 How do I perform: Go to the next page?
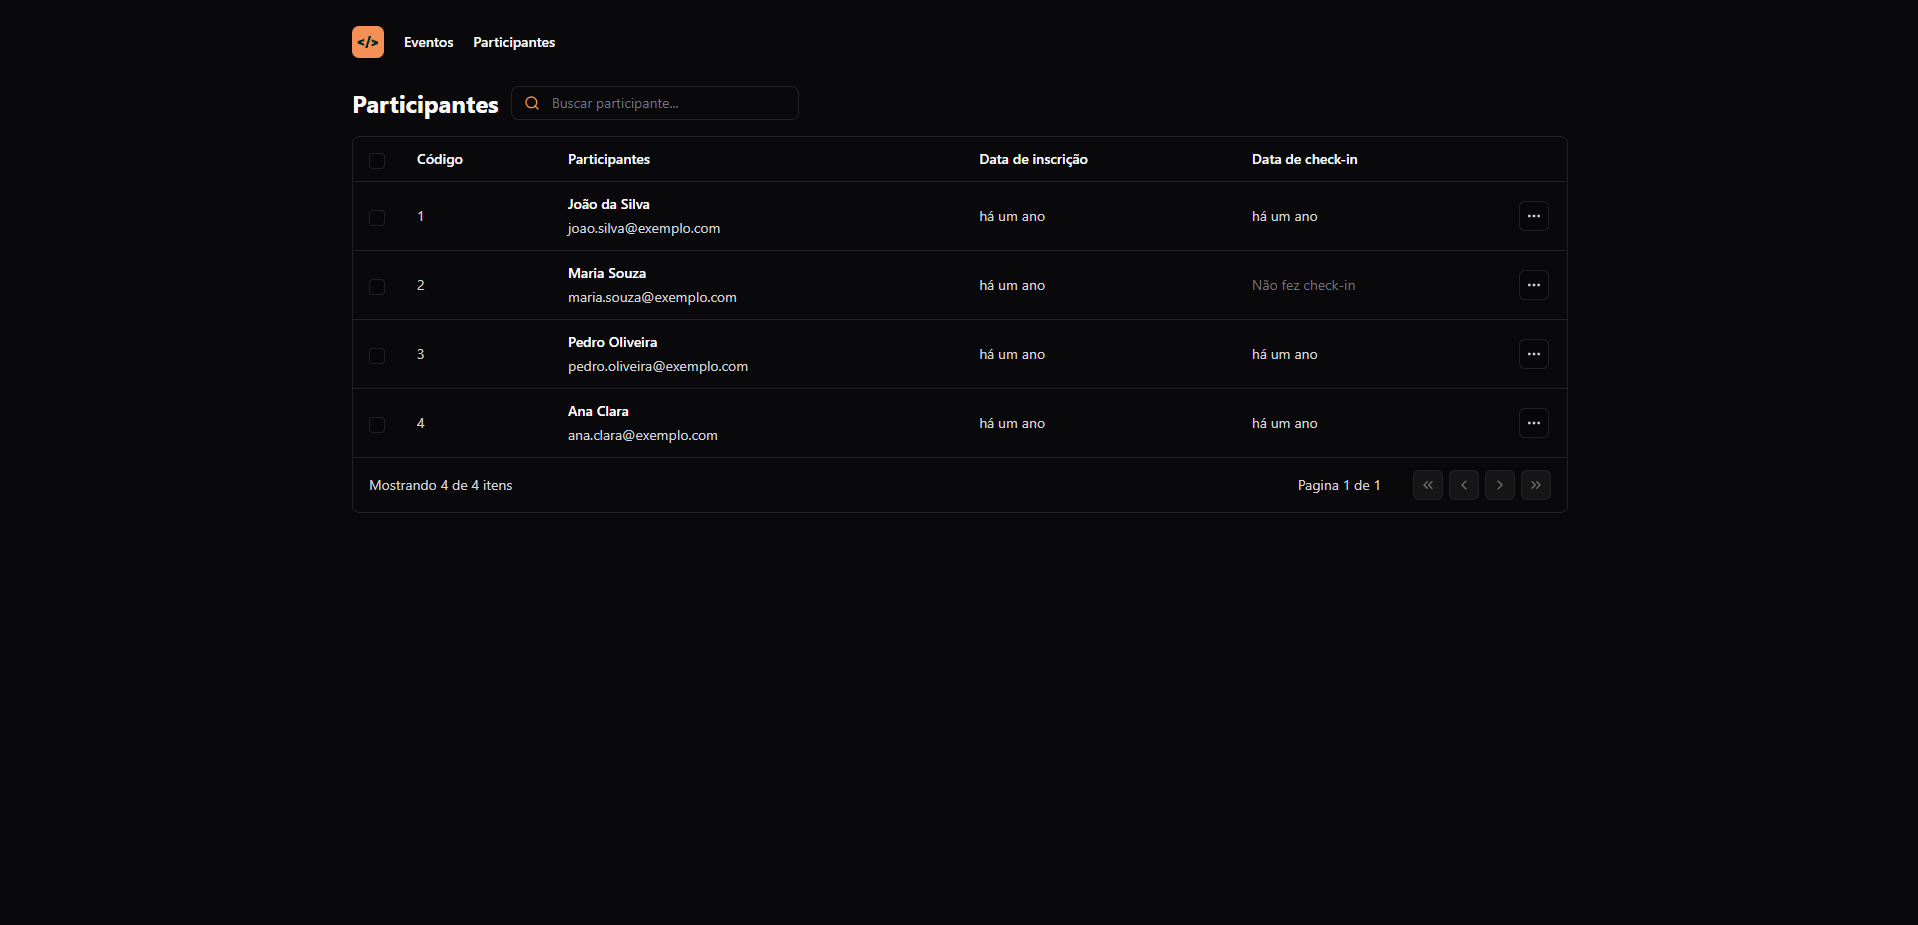pyautogui.click(x=1499, y=485)
